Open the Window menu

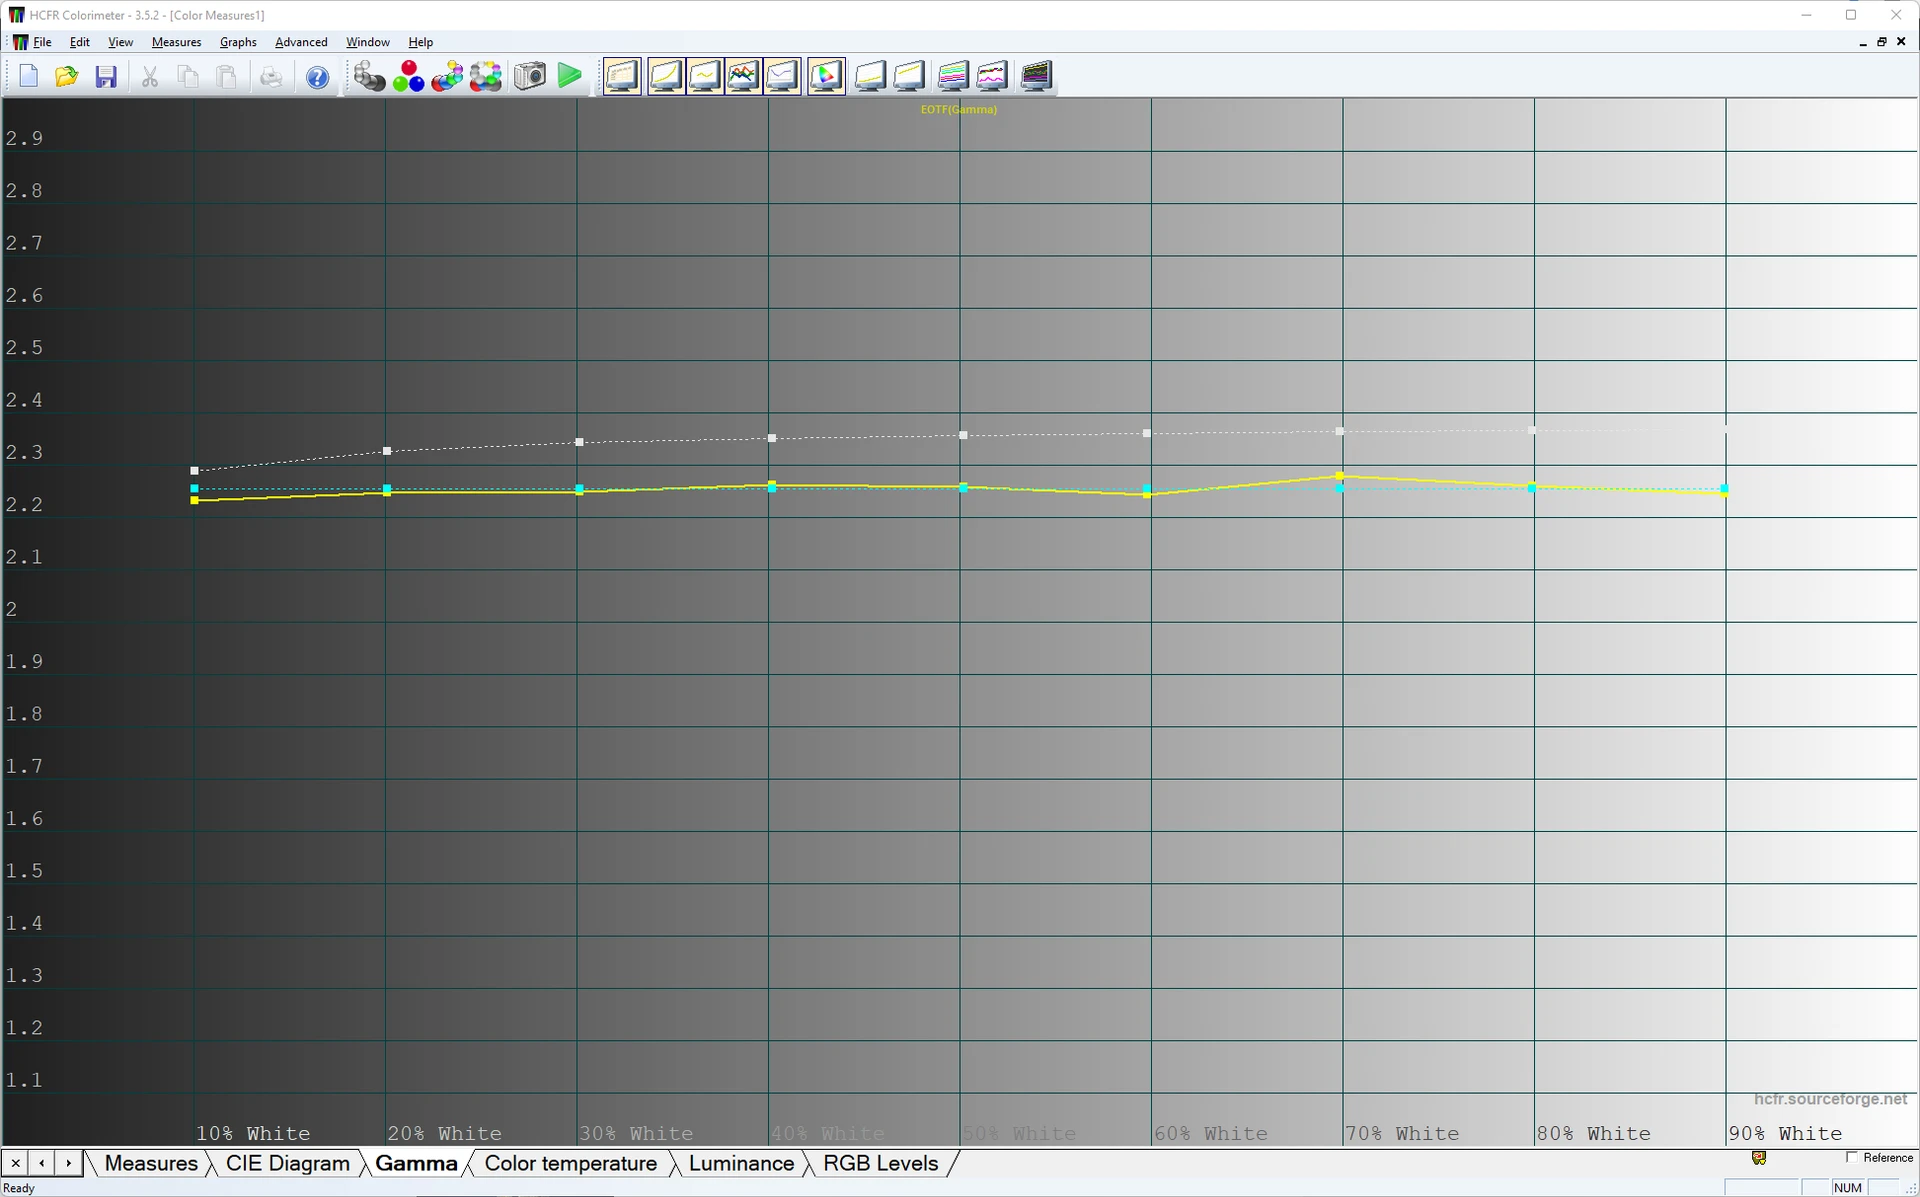(367, 42)
